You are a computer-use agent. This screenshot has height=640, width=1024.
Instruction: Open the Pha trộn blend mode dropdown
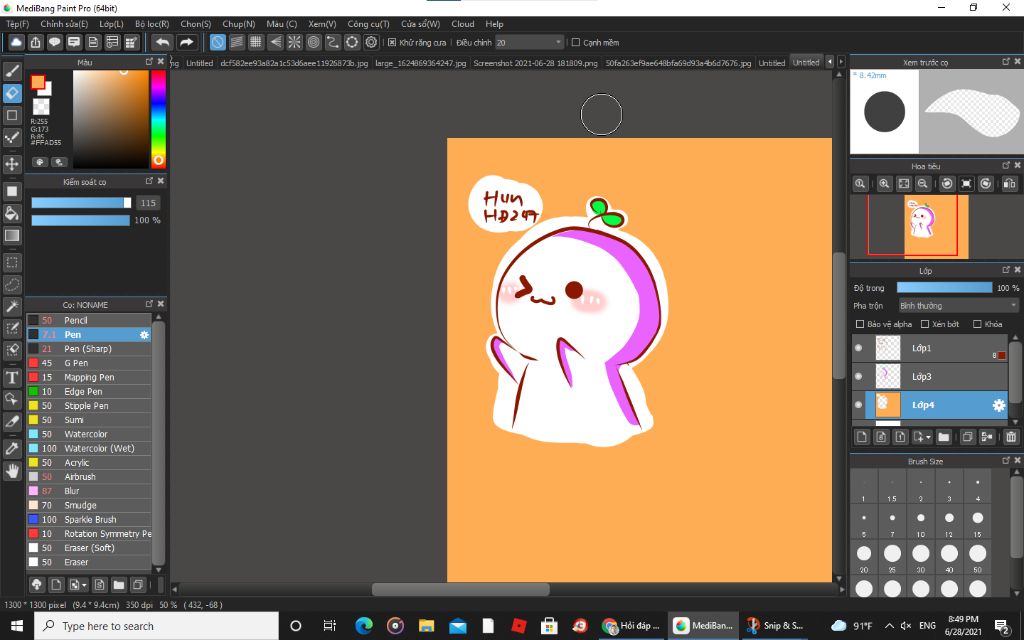coord(958,306)
